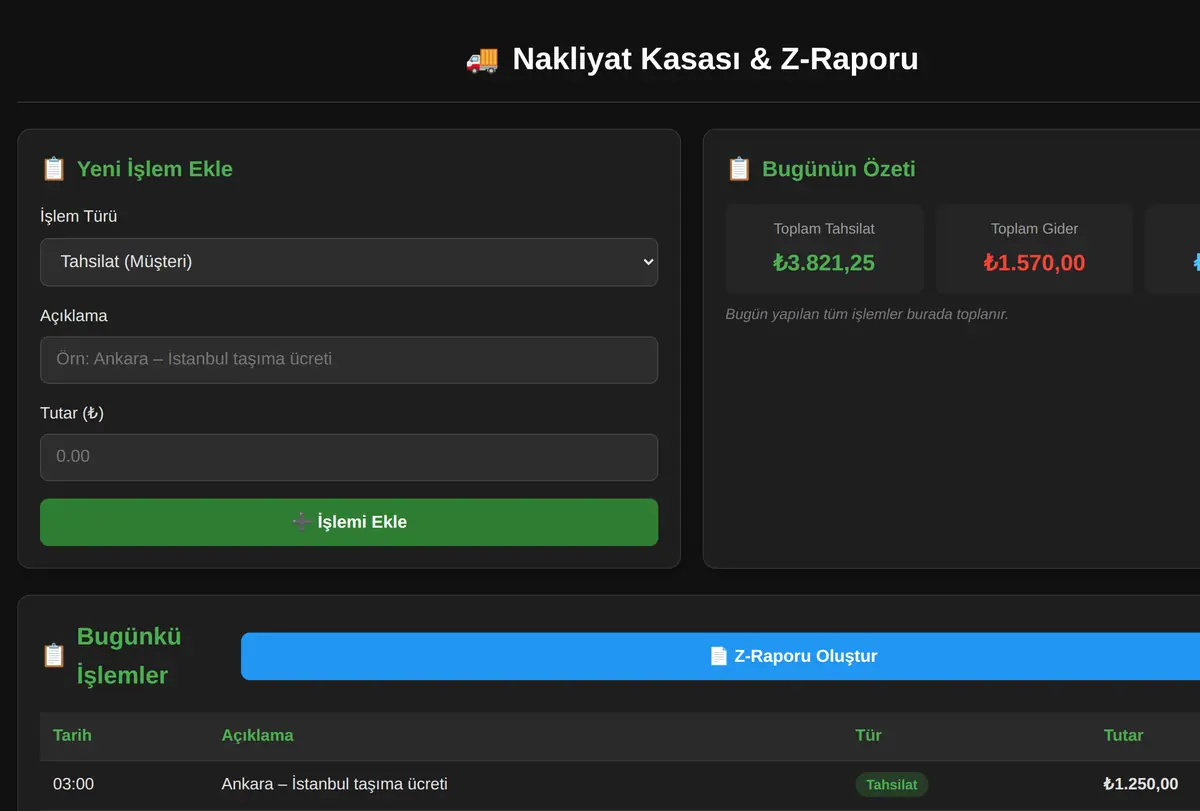Click the Açıklama column header
Screen dimensions: 1200x811
pyautogui.click(x=258, y=735)
